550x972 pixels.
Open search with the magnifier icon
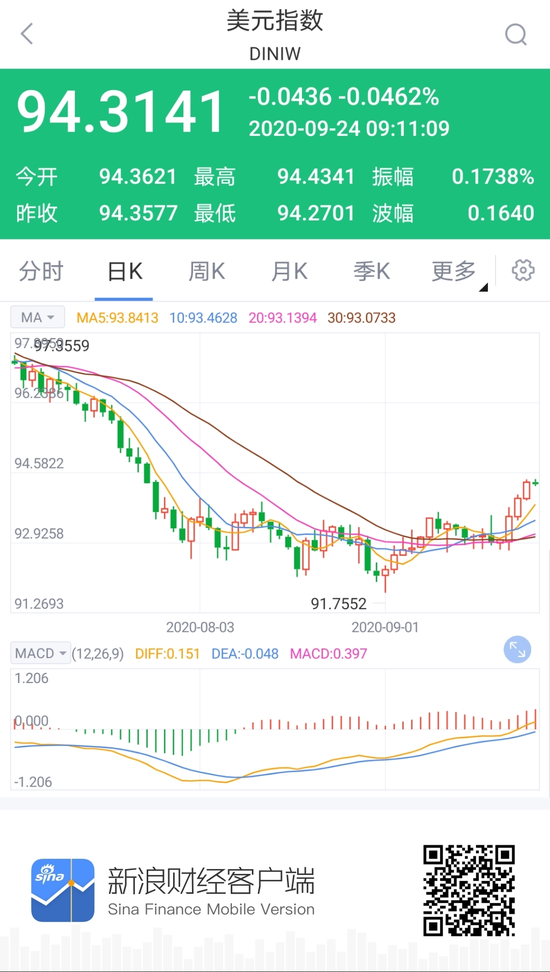[516, 35]
